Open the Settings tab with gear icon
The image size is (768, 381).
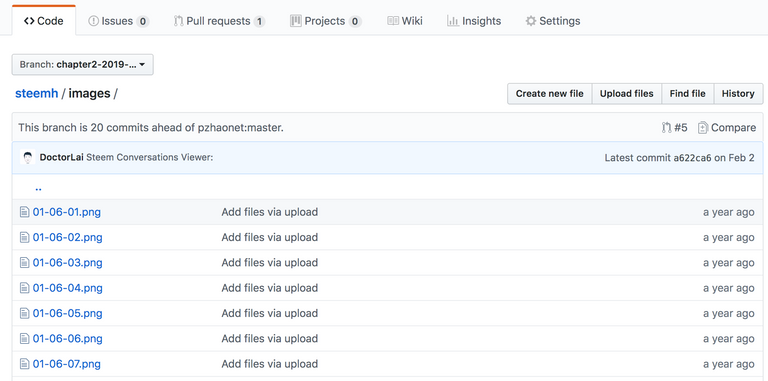point(552,21)
